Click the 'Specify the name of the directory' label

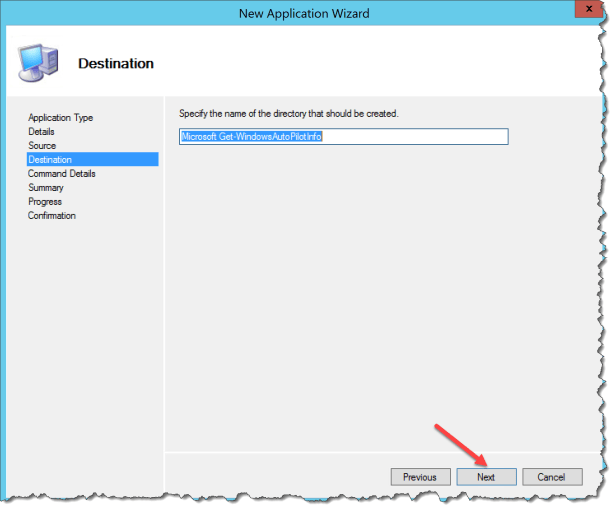(288, 114)
